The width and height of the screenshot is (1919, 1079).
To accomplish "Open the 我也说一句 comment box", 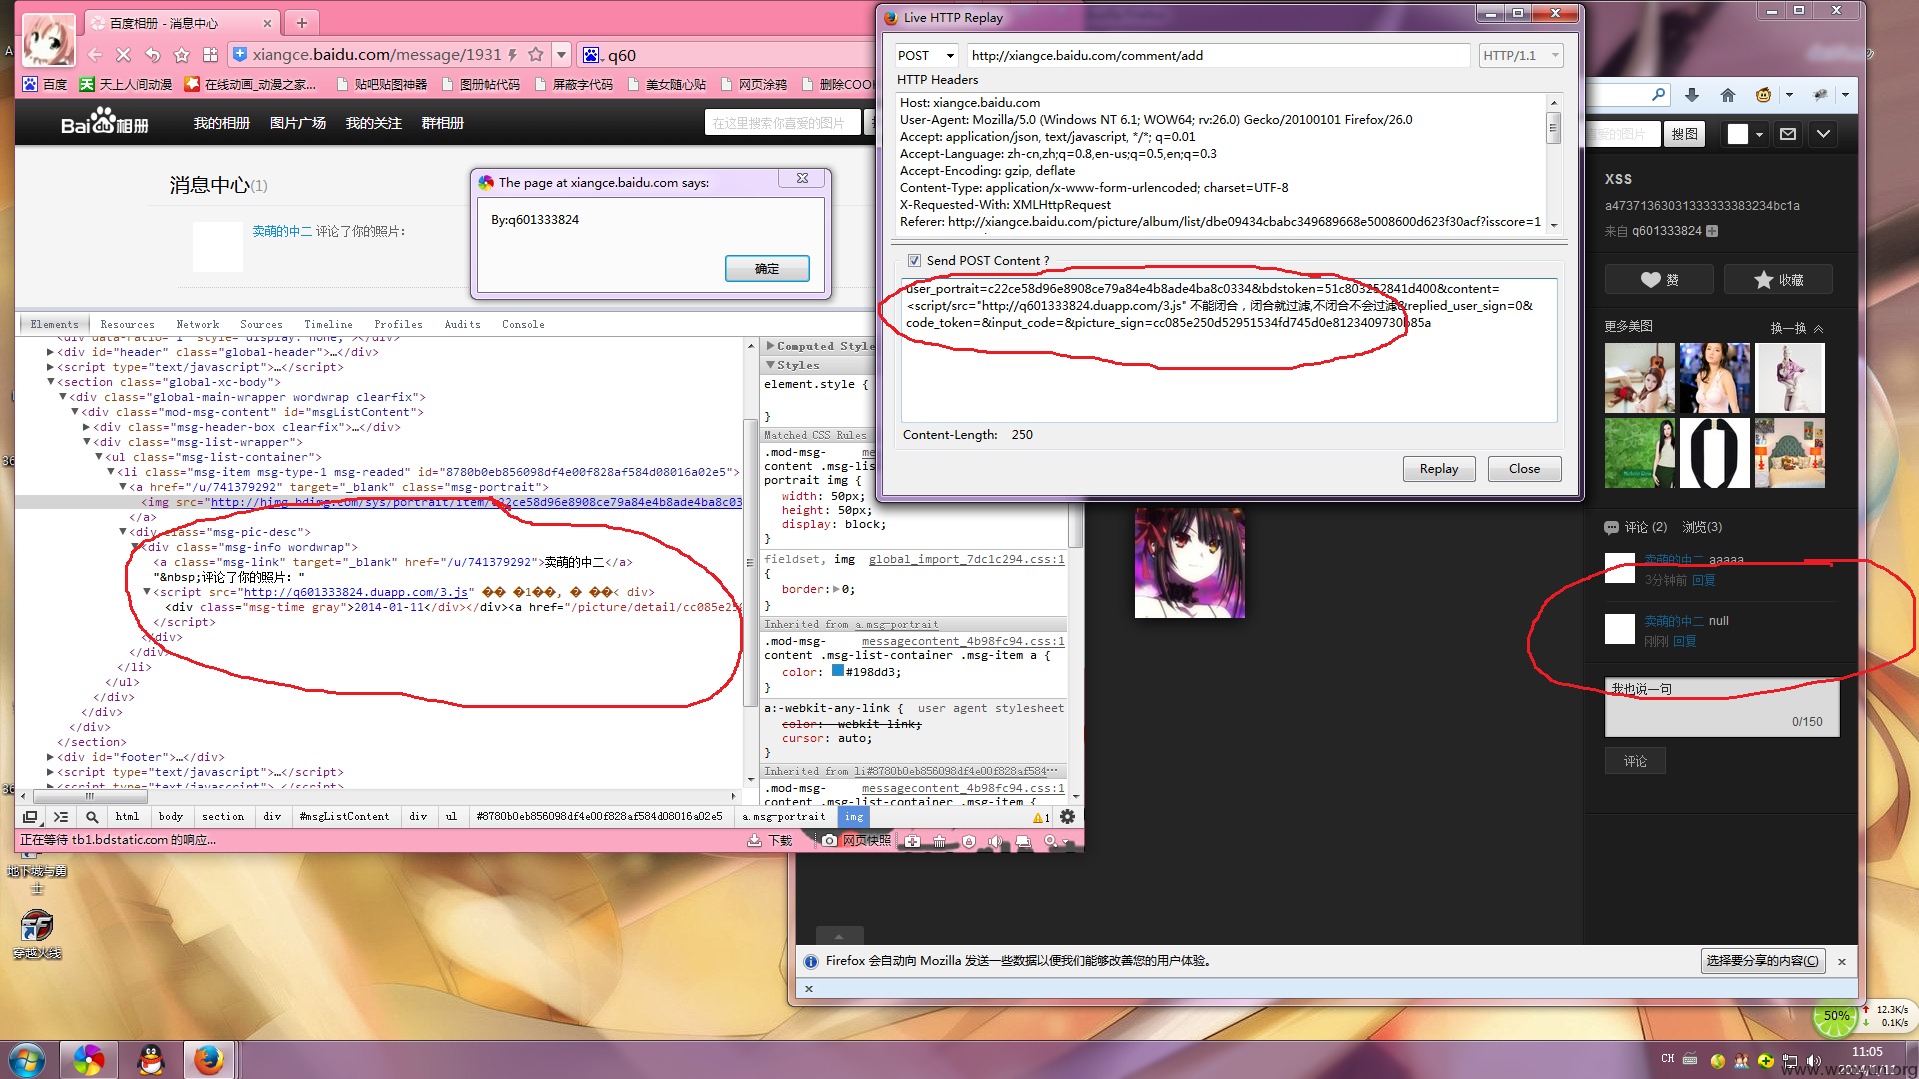I will [1721, 707].
